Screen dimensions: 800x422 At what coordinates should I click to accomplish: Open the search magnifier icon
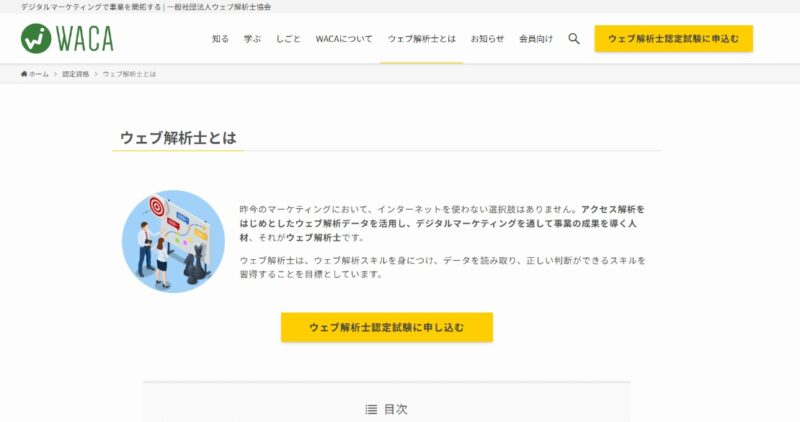pyautogui.click(x=574, y=39)
